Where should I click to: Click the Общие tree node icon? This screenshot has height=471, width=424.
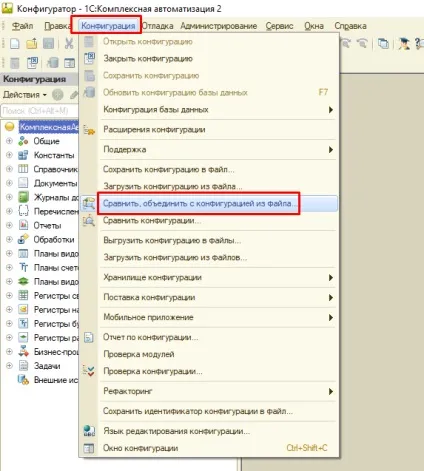pyautogui.click(x=23, y=141)
